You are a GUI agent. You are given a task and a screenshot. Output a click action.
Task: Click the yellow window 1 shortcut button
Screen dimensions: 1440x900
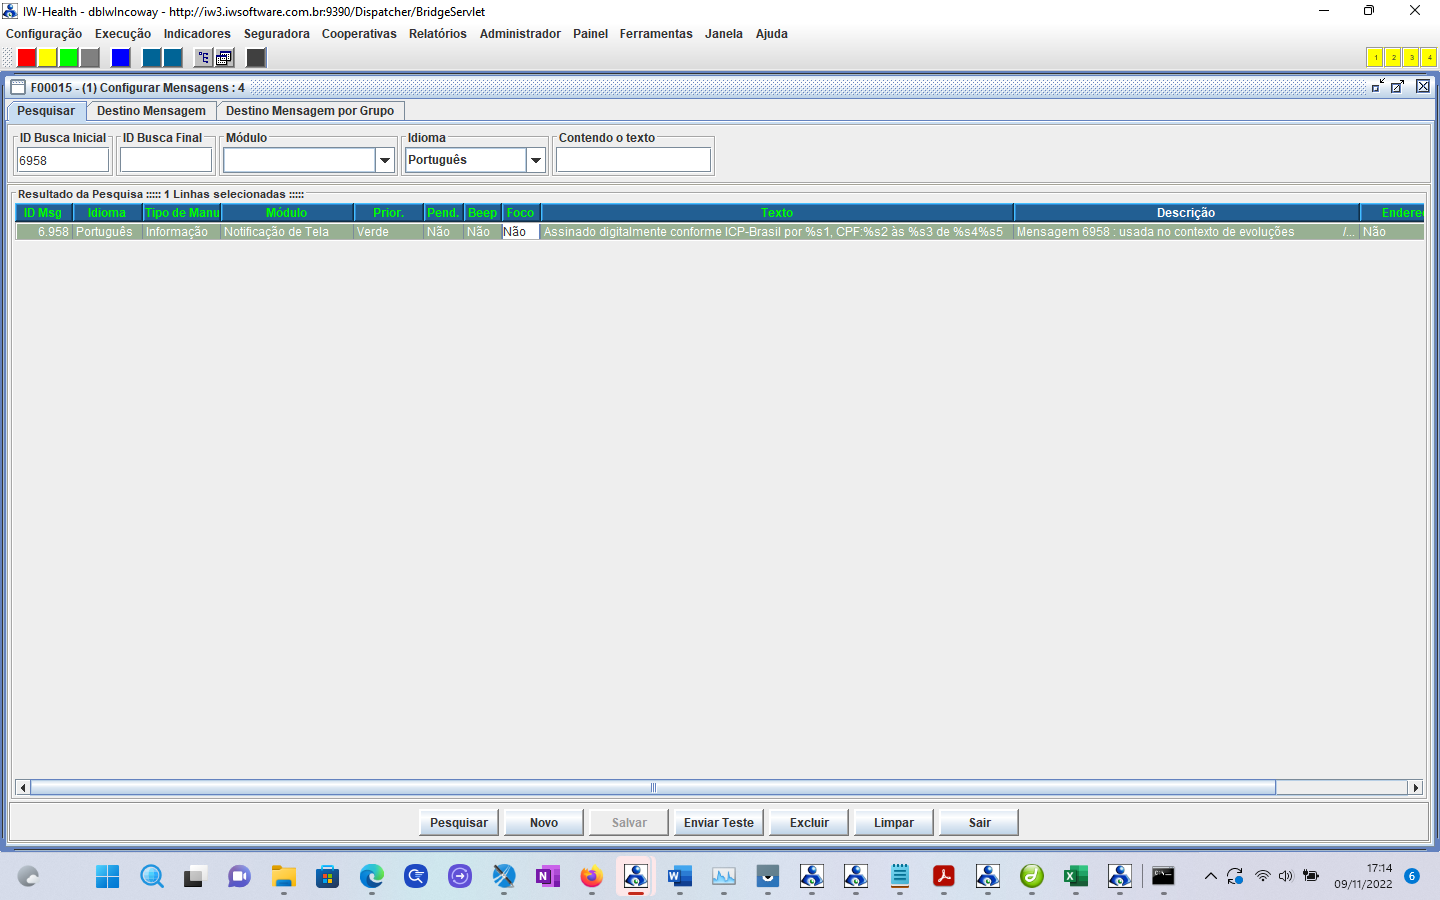(1375, 58)
